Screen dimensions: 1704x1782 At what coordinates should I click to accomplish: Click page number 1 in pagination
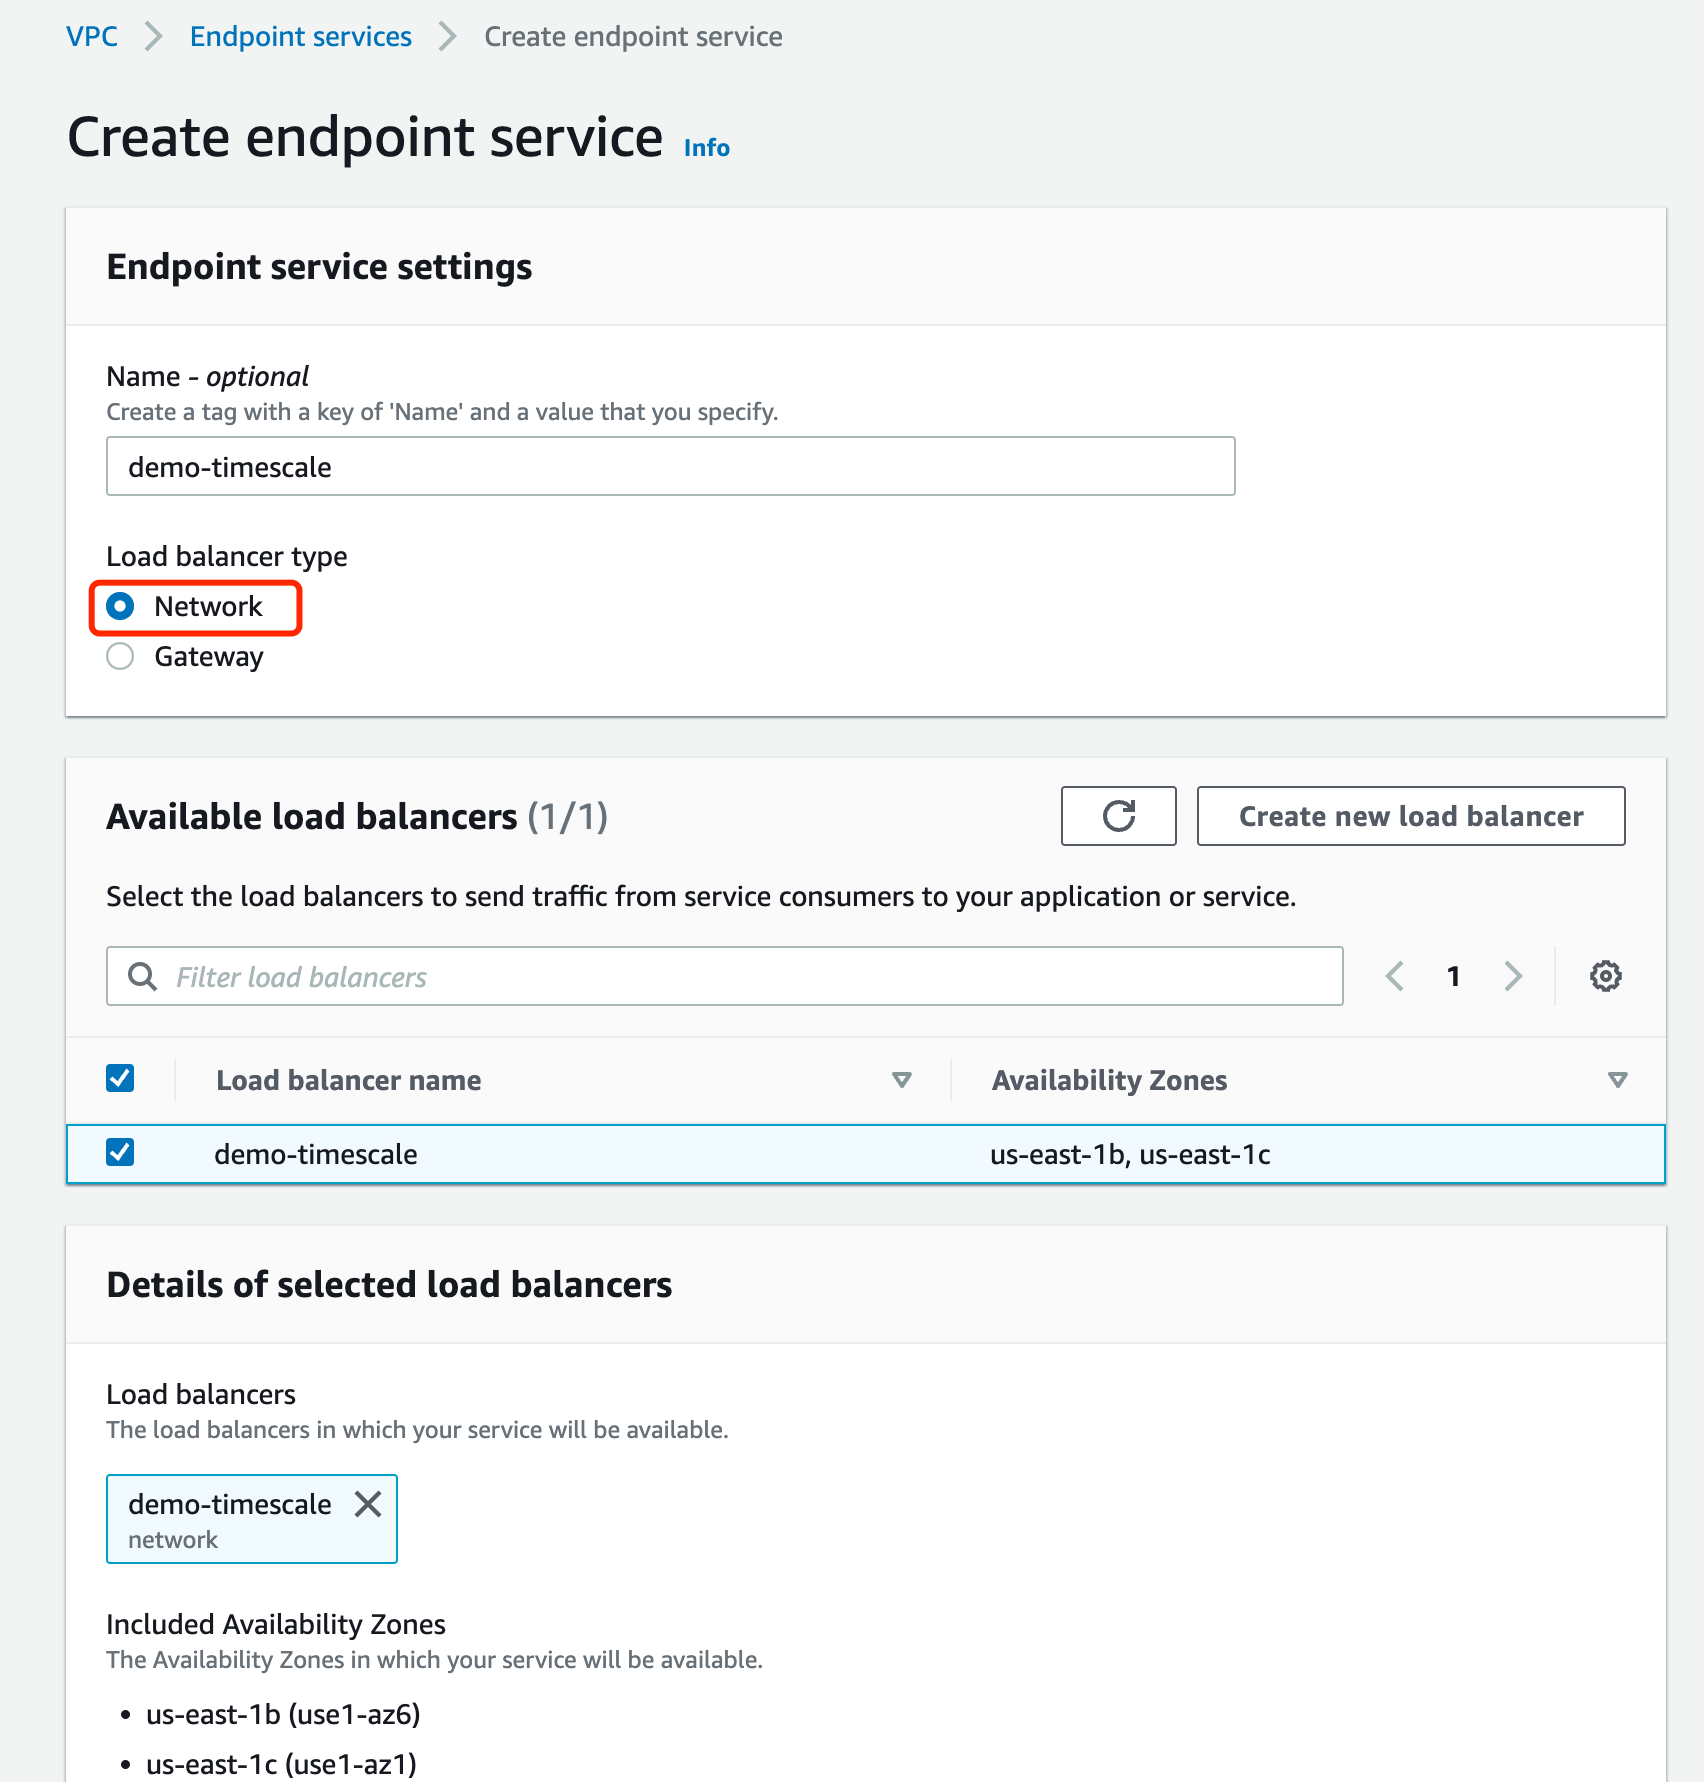pyautogui.click(x=1453, y=976)
